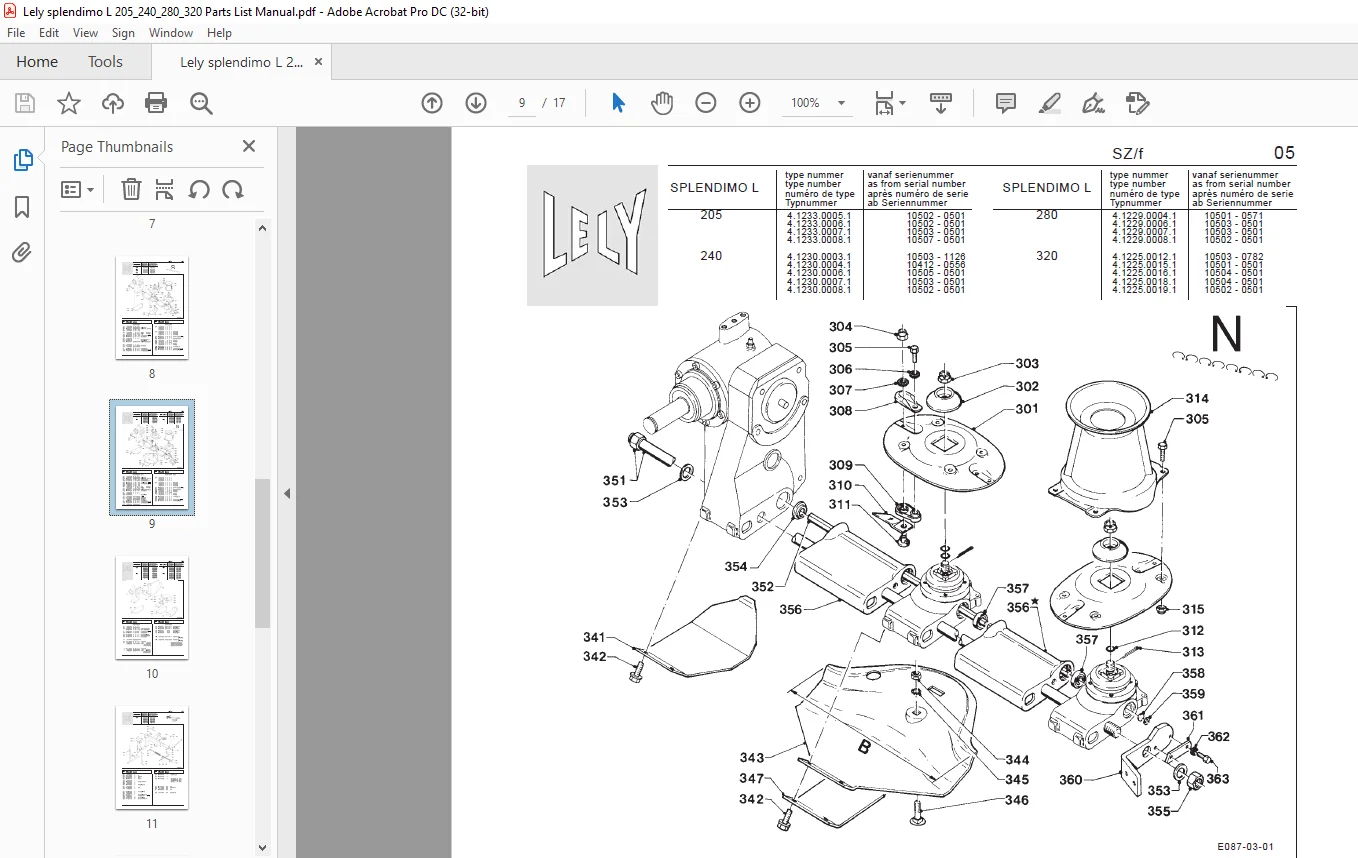The image size is (1358, 858).
Task: Select the Lely splendimo document tab
Action: tap(240, 62)
